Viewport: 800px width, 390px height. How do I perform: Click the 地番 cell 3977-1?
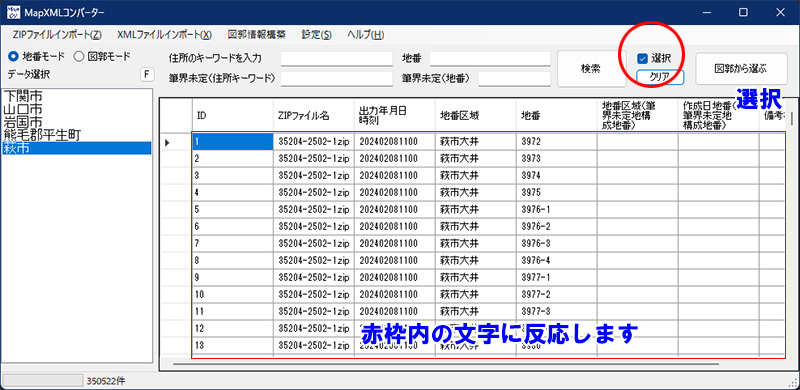click(x=557, y=277)
